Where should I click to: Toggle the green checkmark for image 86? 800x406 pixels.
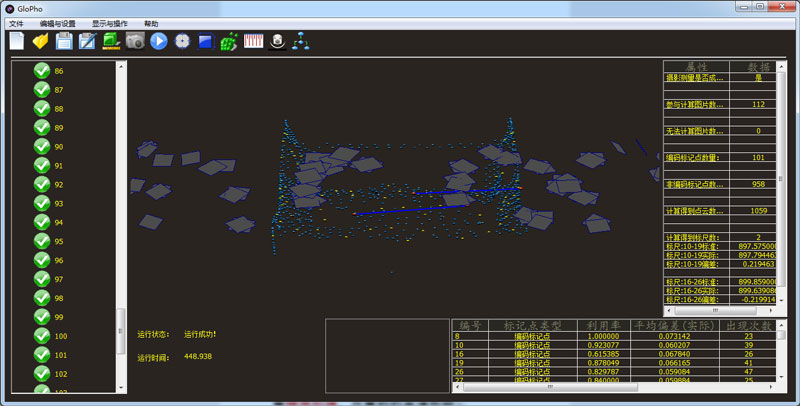(x=42, y=70)
